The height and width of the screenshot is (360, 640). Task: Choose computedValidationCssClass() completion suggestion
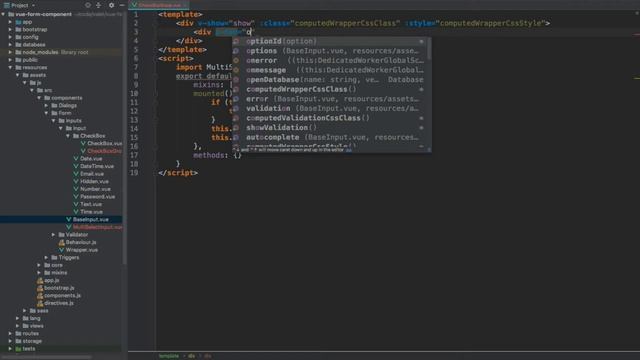tap(329, 118)
